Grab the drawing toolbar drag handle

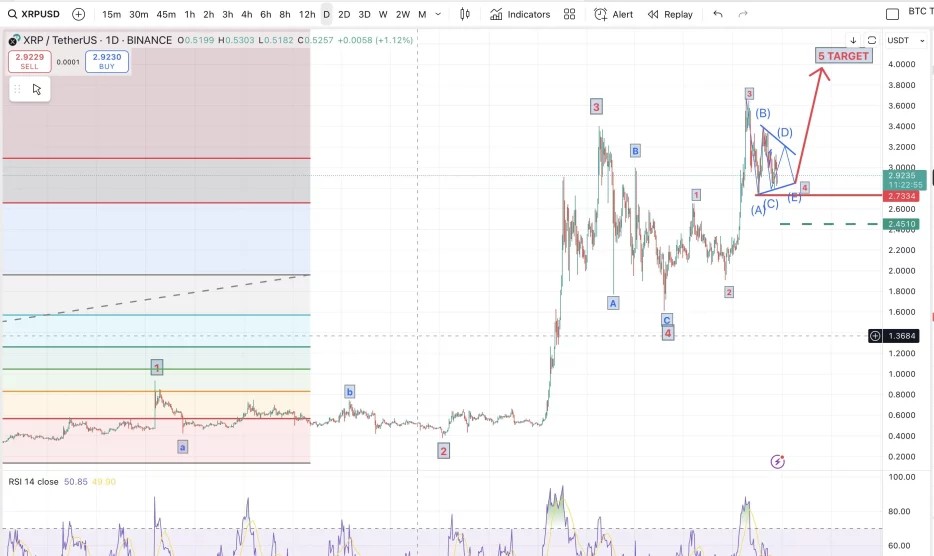pos(17,89)
